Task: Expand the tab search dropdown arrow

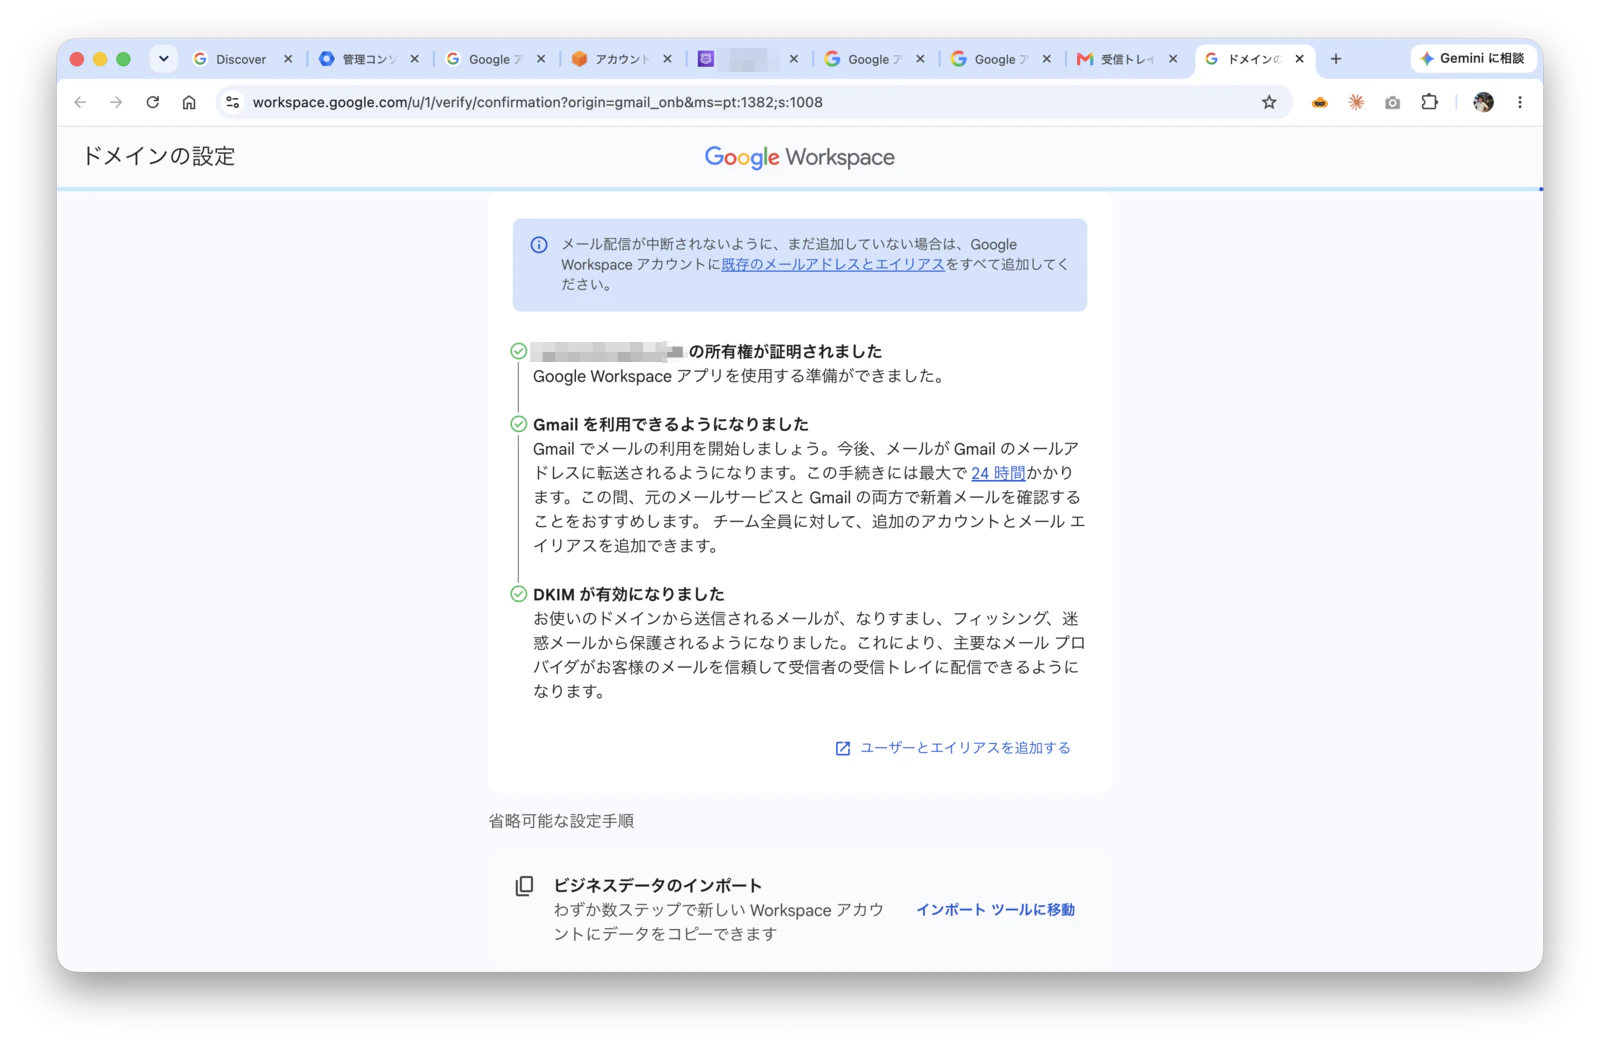Action: 164,59
